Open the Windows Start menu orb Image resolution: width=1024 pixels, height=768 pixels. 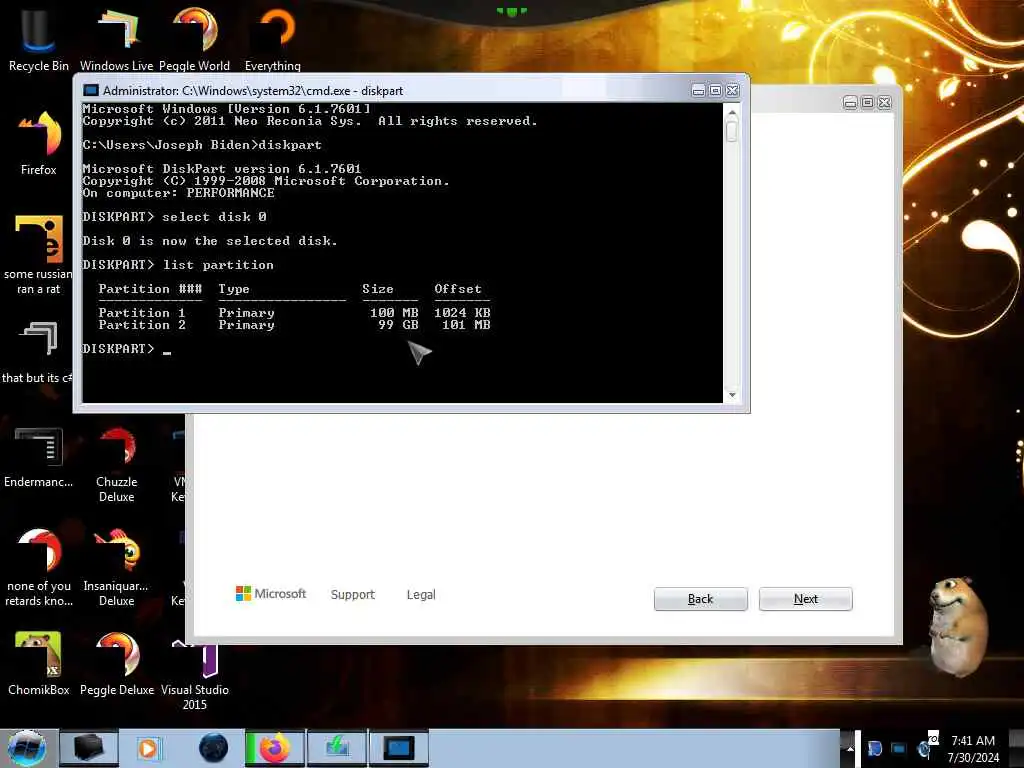click(26, 748)
